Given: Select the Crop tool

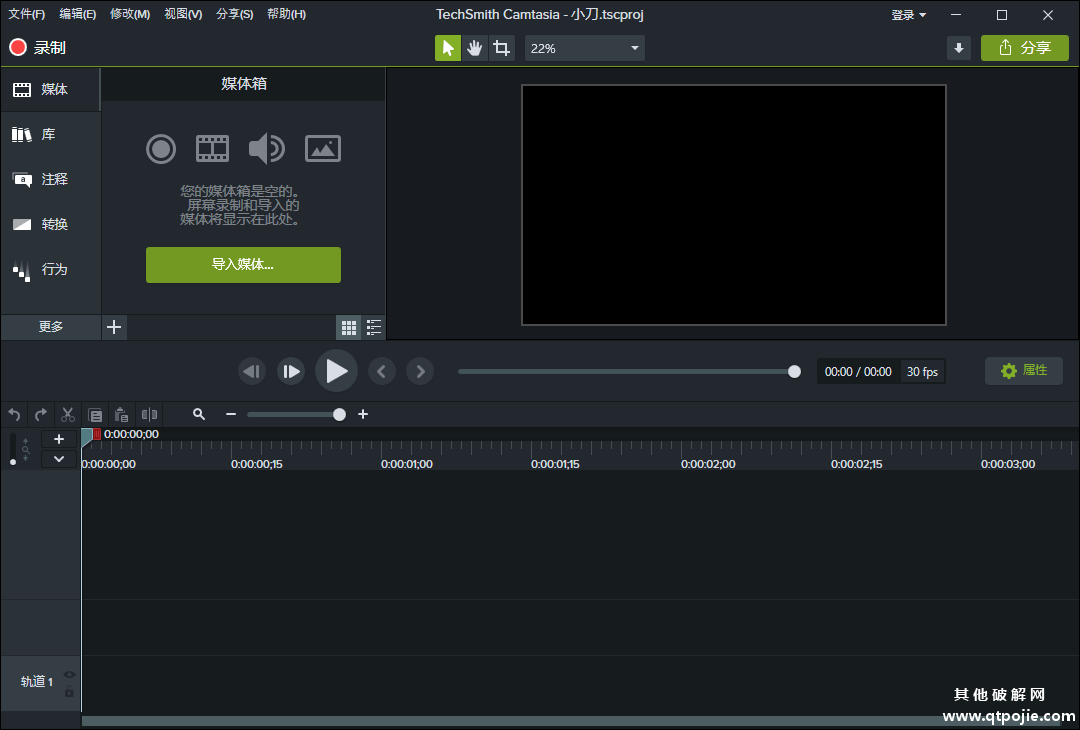Looking at the screenshot, I should [x=502, y=48].
